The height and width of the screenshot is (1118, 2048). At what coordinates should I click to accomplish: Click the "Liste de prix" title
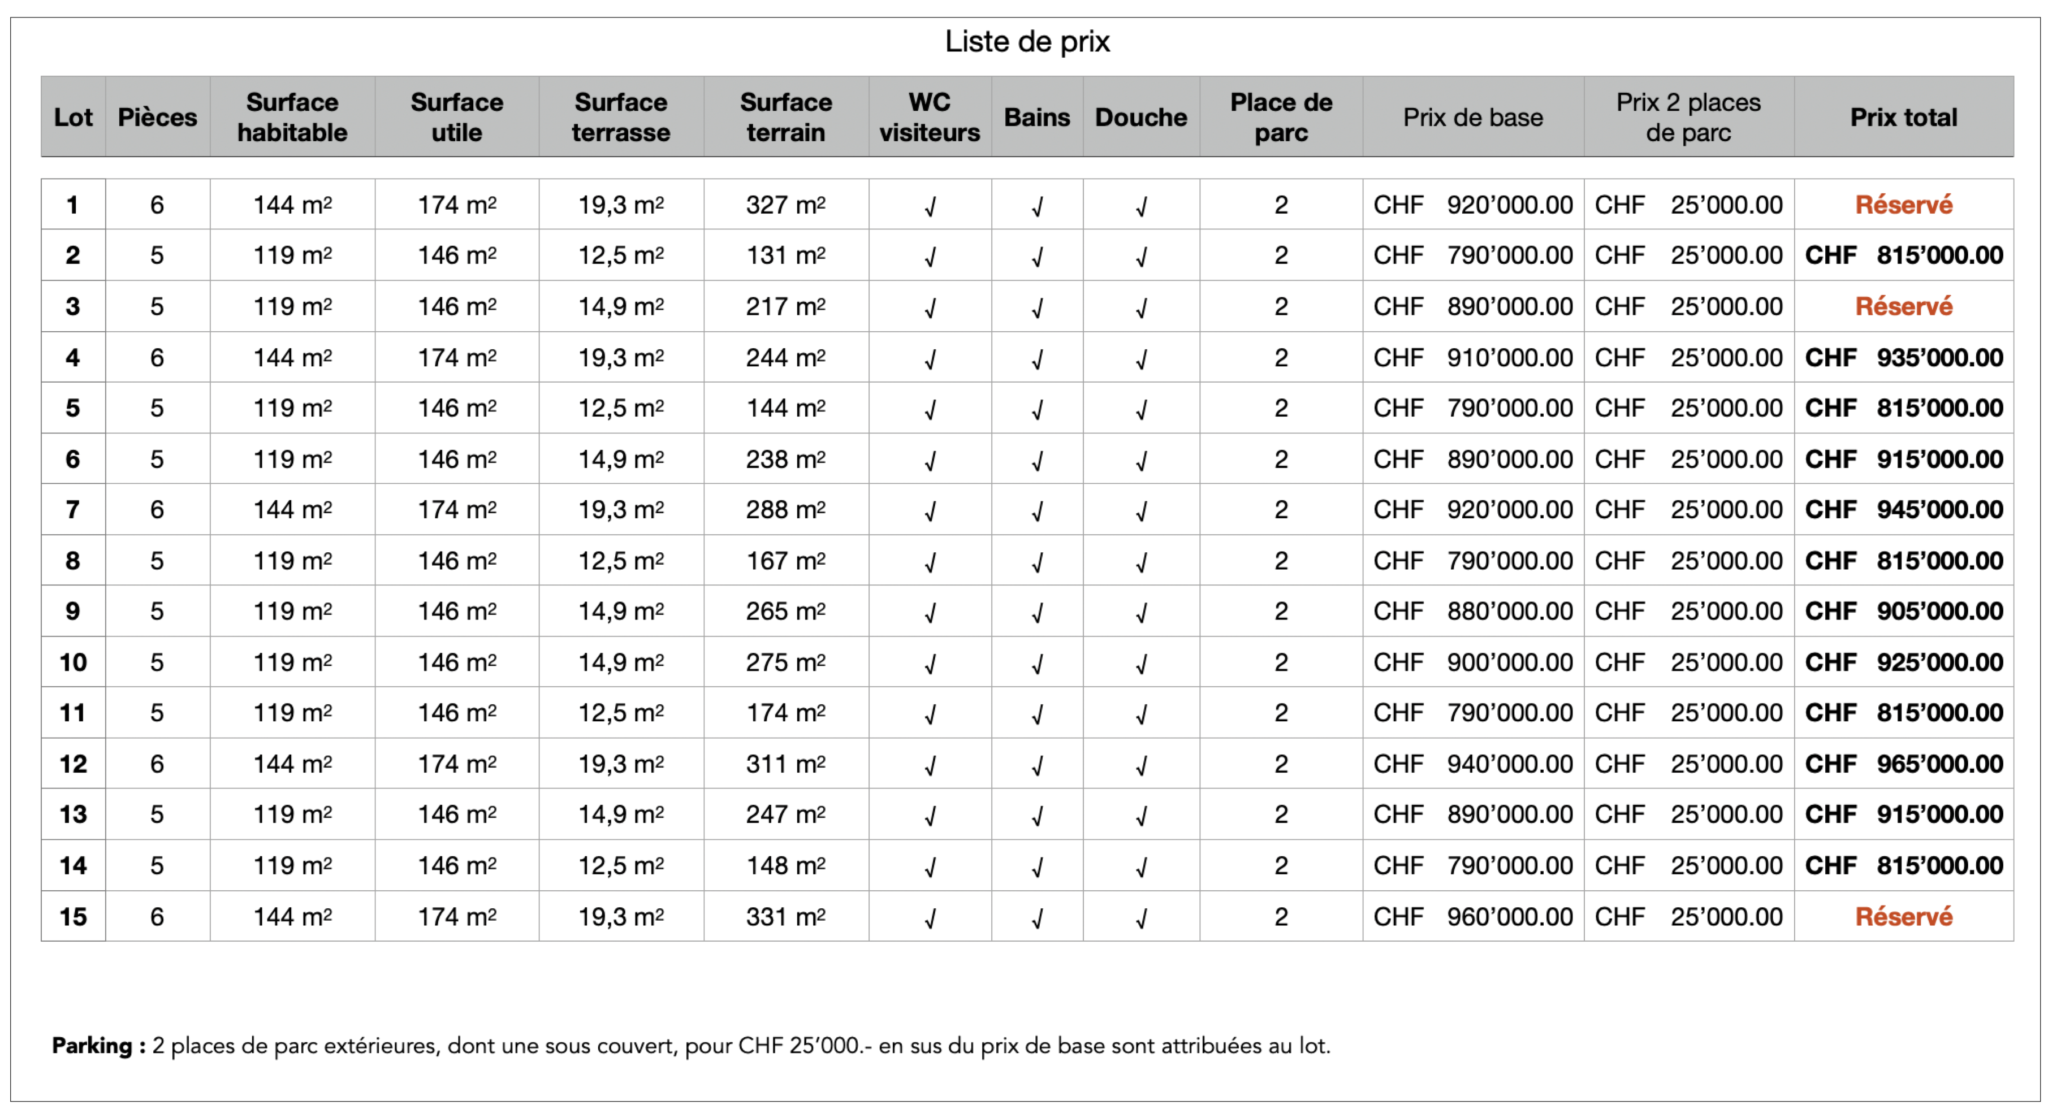click(x=1027, y=42)
